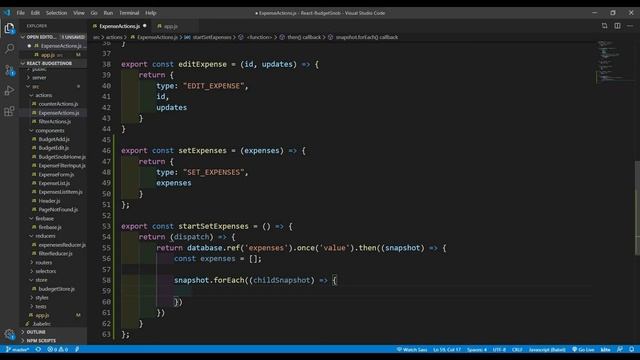
Task: Click the open changes icon in the editor toolbar
Action: pos(604,26)
